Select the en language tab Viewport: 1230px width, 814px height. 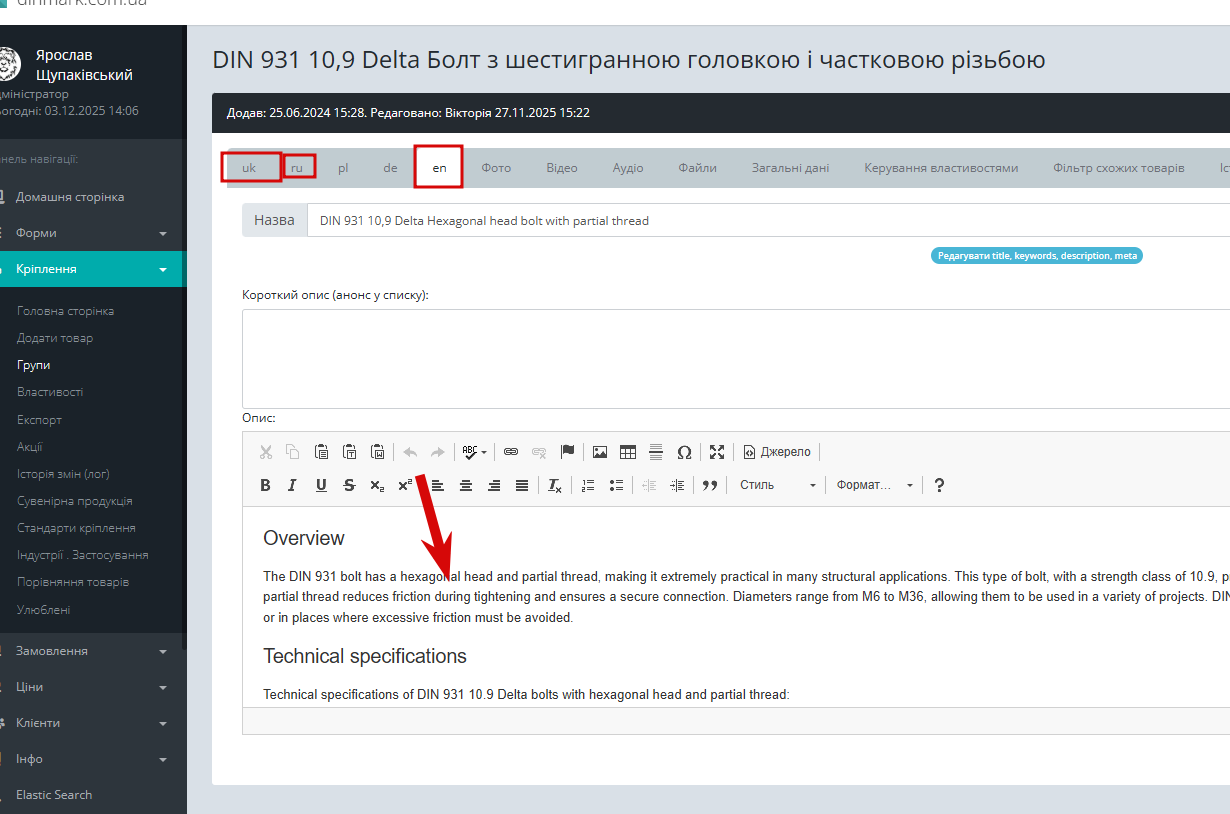[x=439, y=168]
